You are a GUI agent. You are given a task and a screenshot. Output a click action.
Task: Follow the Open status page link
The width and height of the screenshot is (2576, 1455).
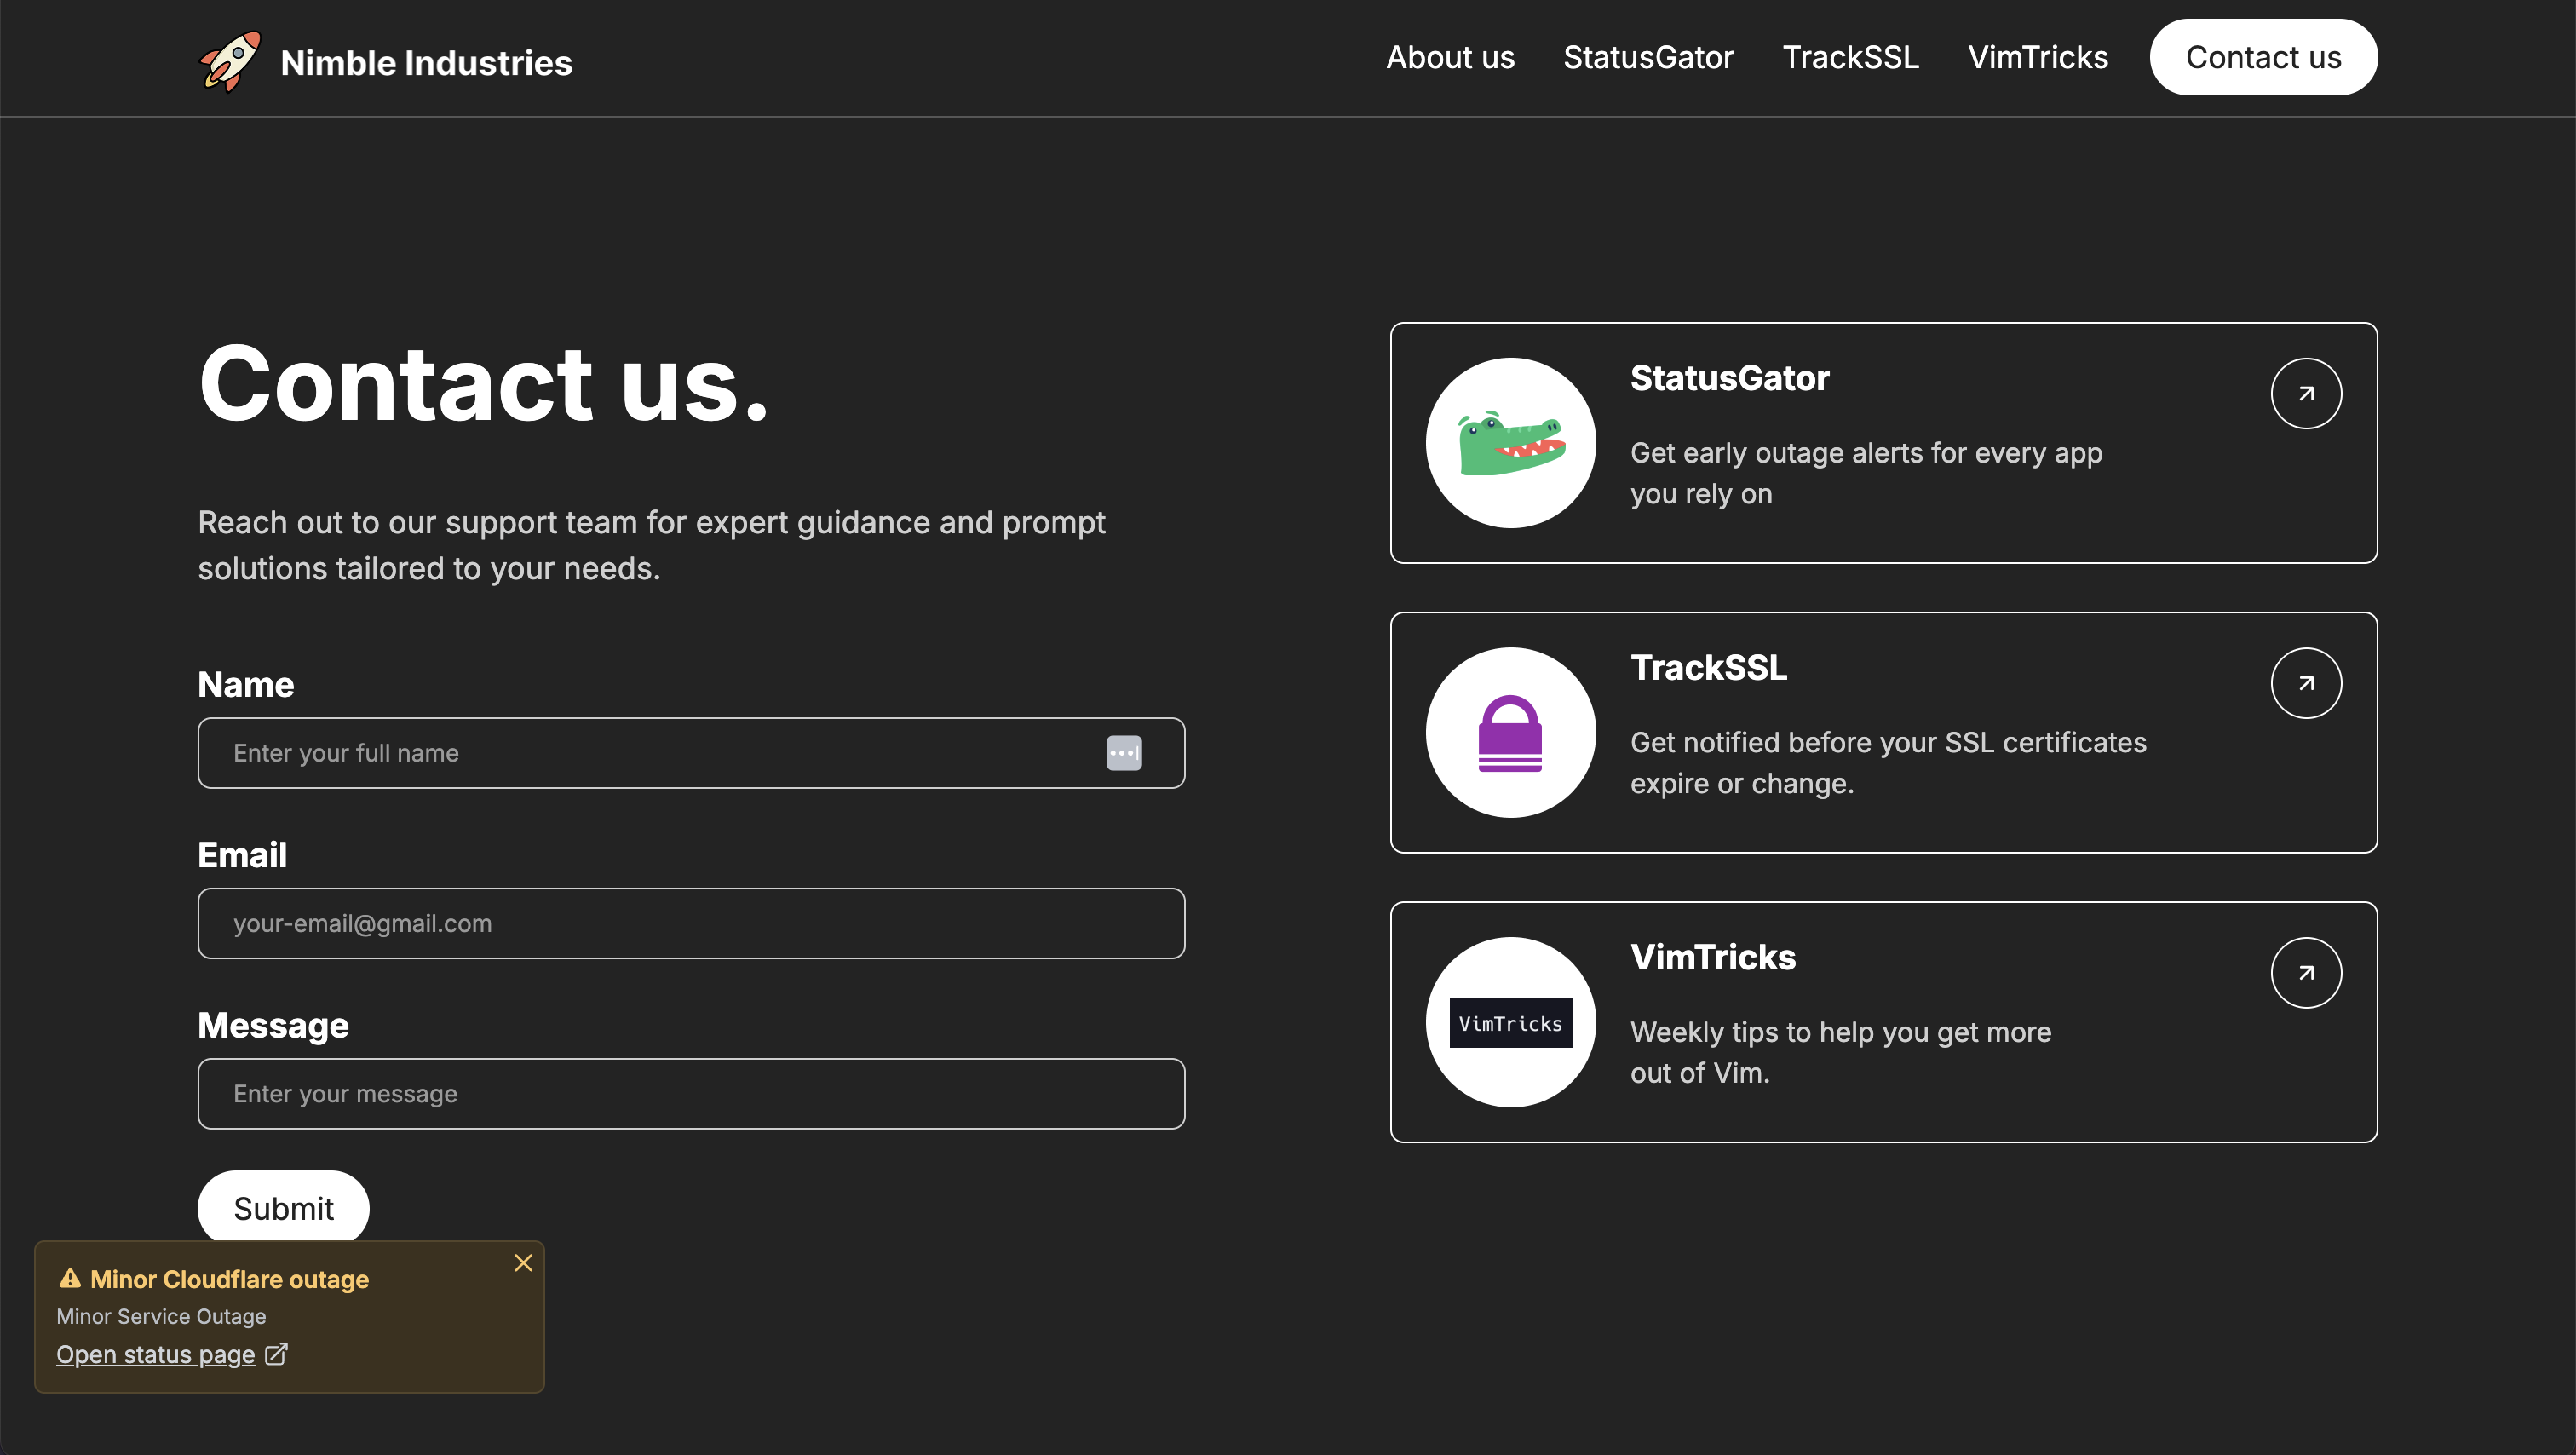coord(156,1354)
